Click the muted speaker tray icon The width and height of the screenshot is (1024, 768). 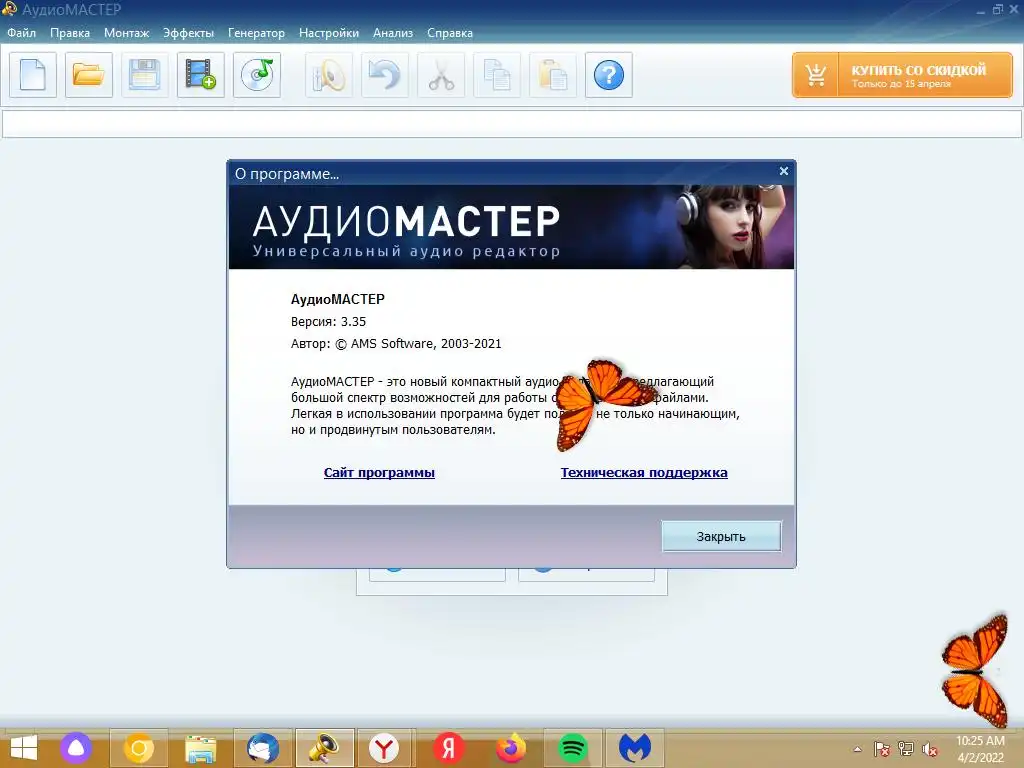tap(930, 749)
